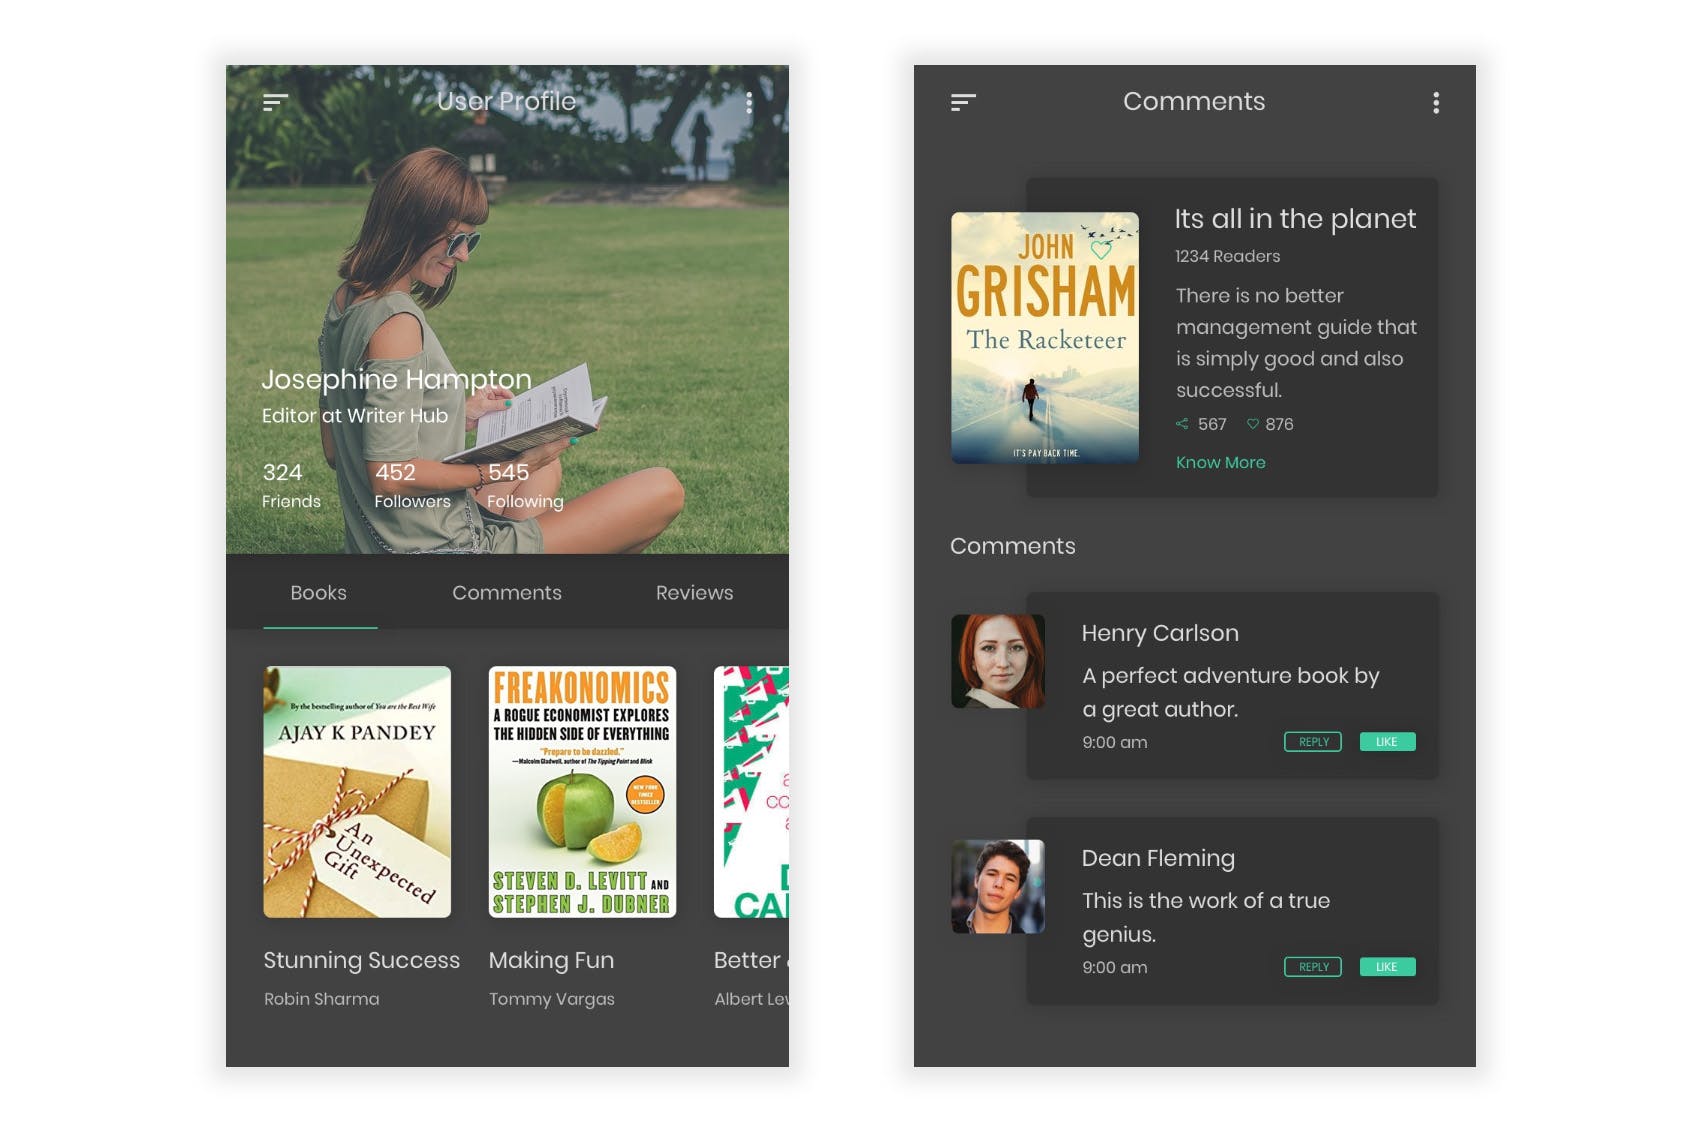This screenshot has width=1700, height=1133.
Task: Like Henry Carlson's comment
Action: (1387, 741)
